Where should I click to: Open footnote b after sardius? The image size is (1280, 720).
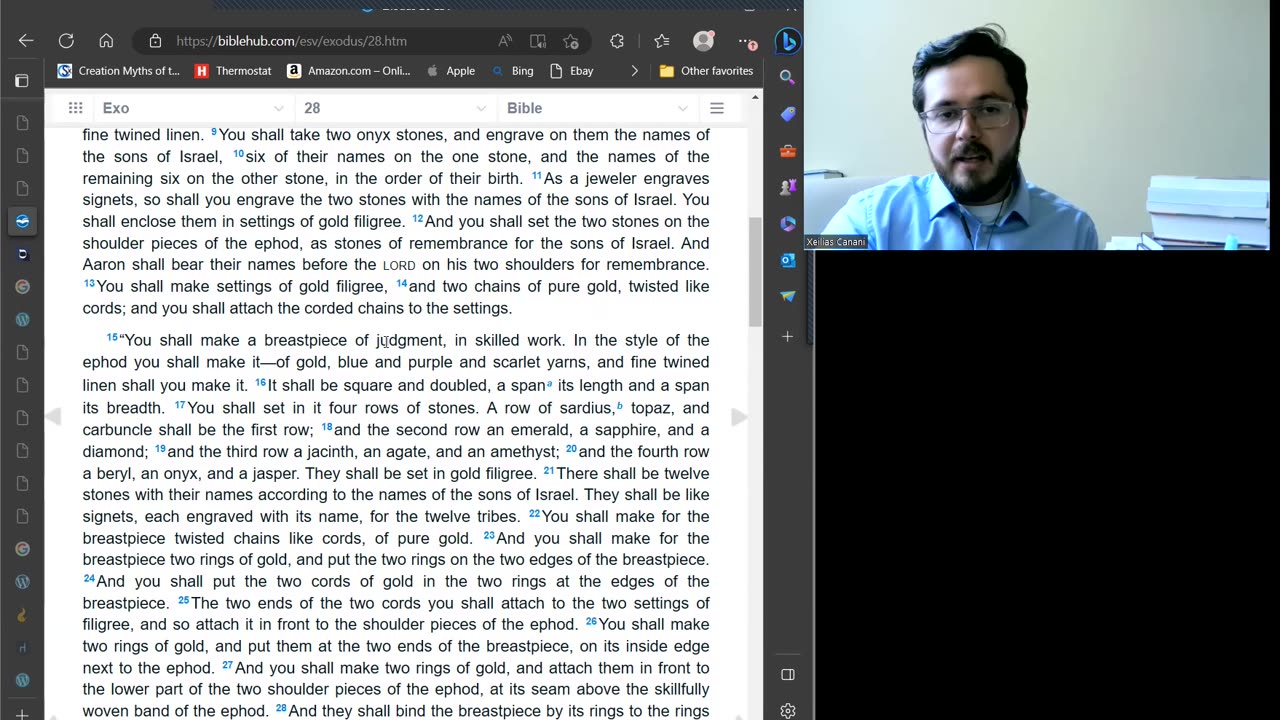pyautogui.click(x=619, y=406)
